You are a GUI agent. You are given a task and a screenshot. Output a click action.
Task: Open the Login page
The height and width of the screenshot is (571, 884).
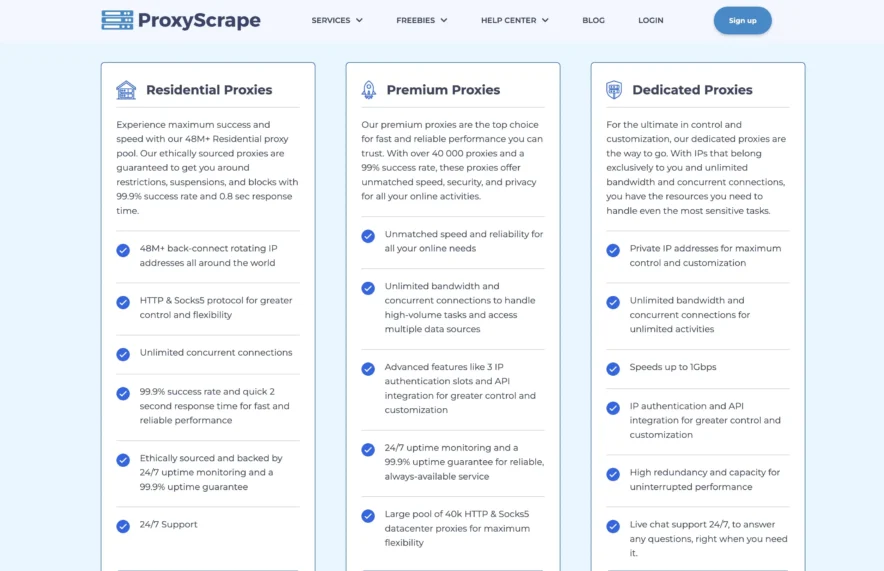click(x=650, y=20)
